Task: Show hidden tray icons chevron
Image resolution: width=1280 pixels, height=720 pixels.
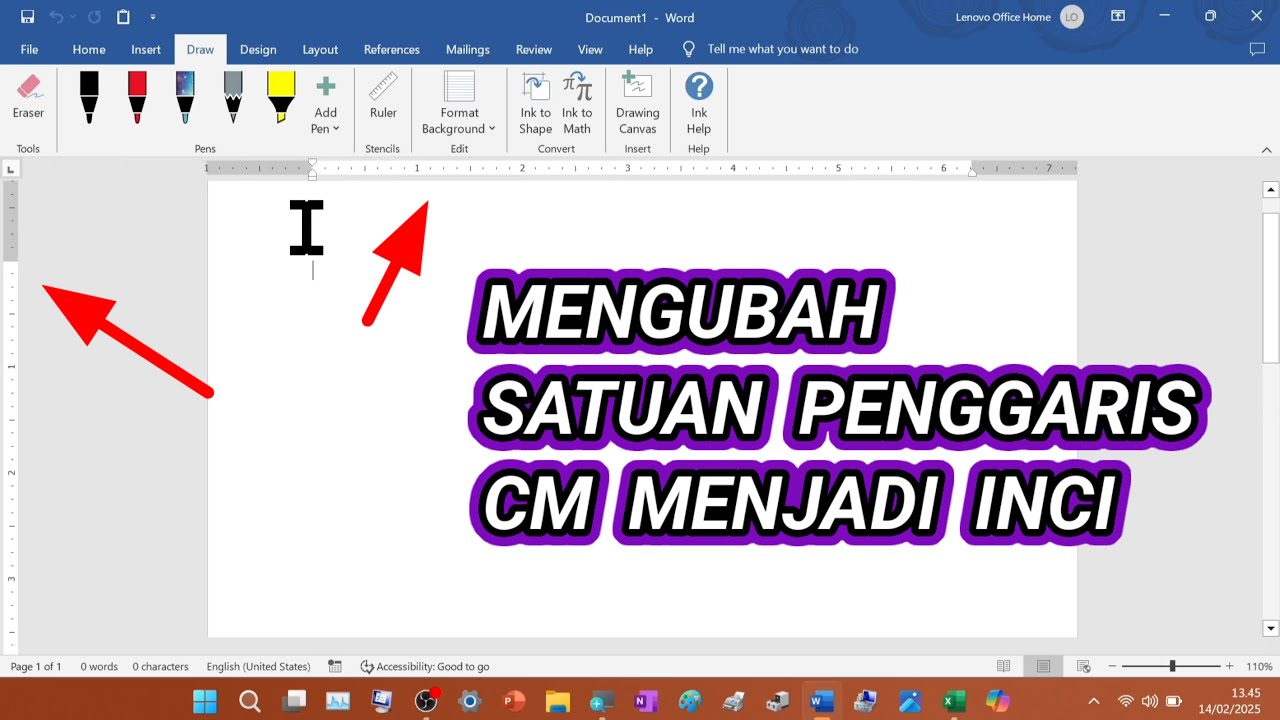Action: click(x=1093, y=701)
